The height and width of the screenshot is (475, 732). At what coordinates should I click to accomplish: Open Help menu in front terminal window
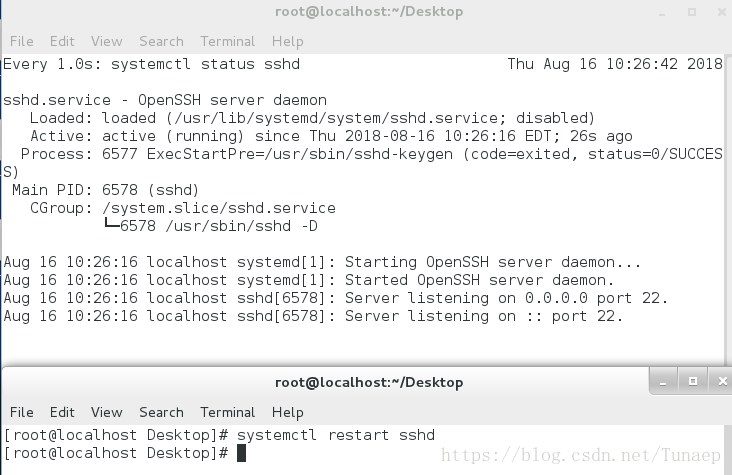288,412
